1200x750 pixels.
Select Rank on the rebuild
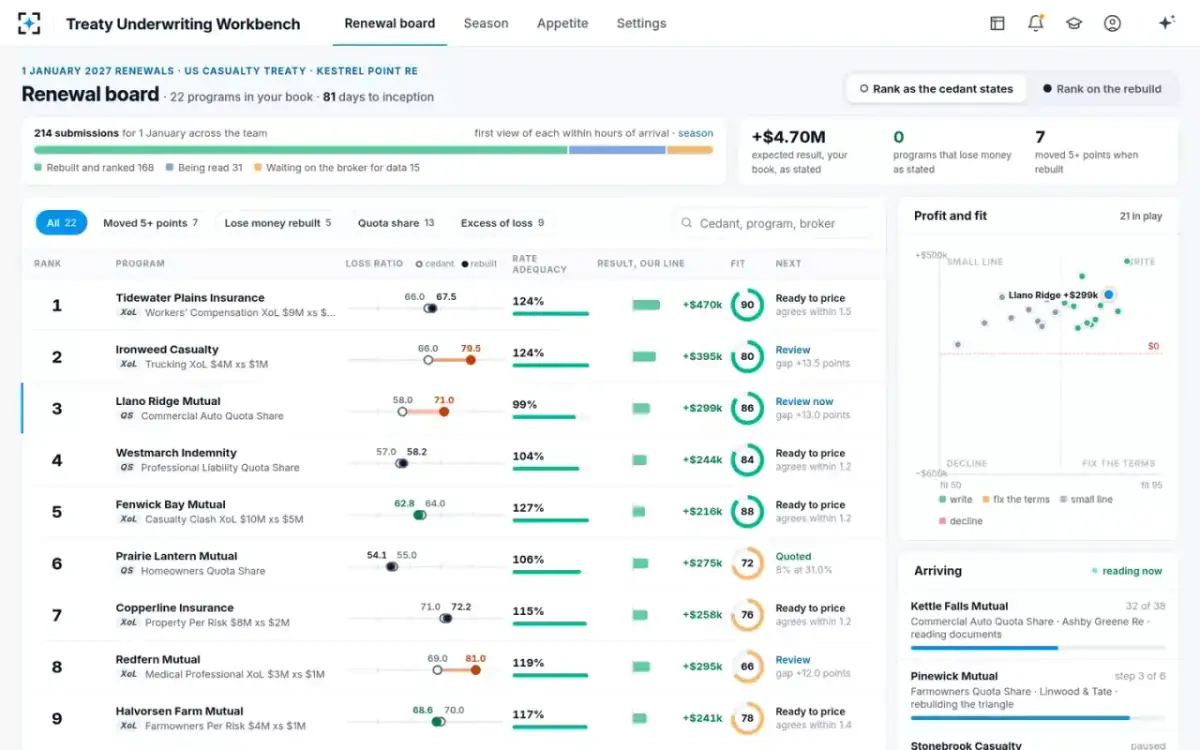click(1101, 89)
